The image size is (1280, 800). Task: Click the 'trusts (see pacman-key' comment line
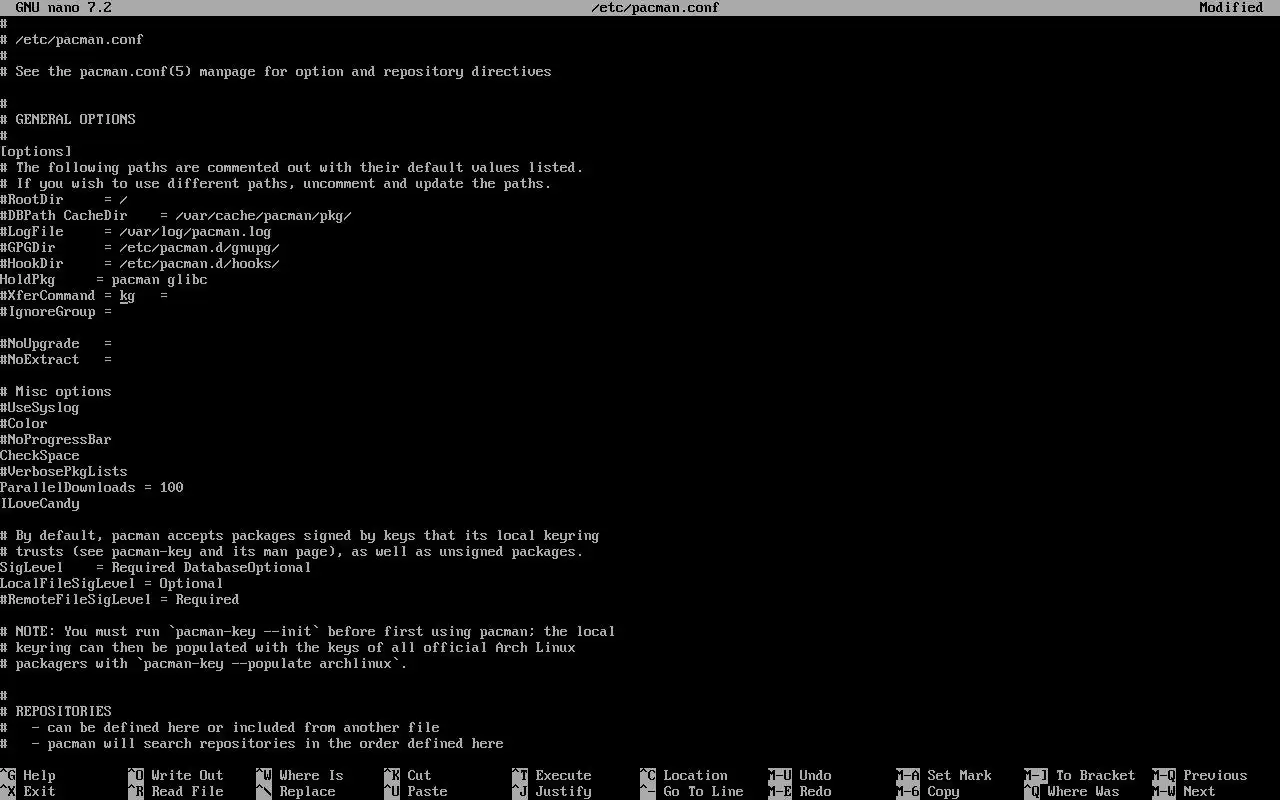292,551
